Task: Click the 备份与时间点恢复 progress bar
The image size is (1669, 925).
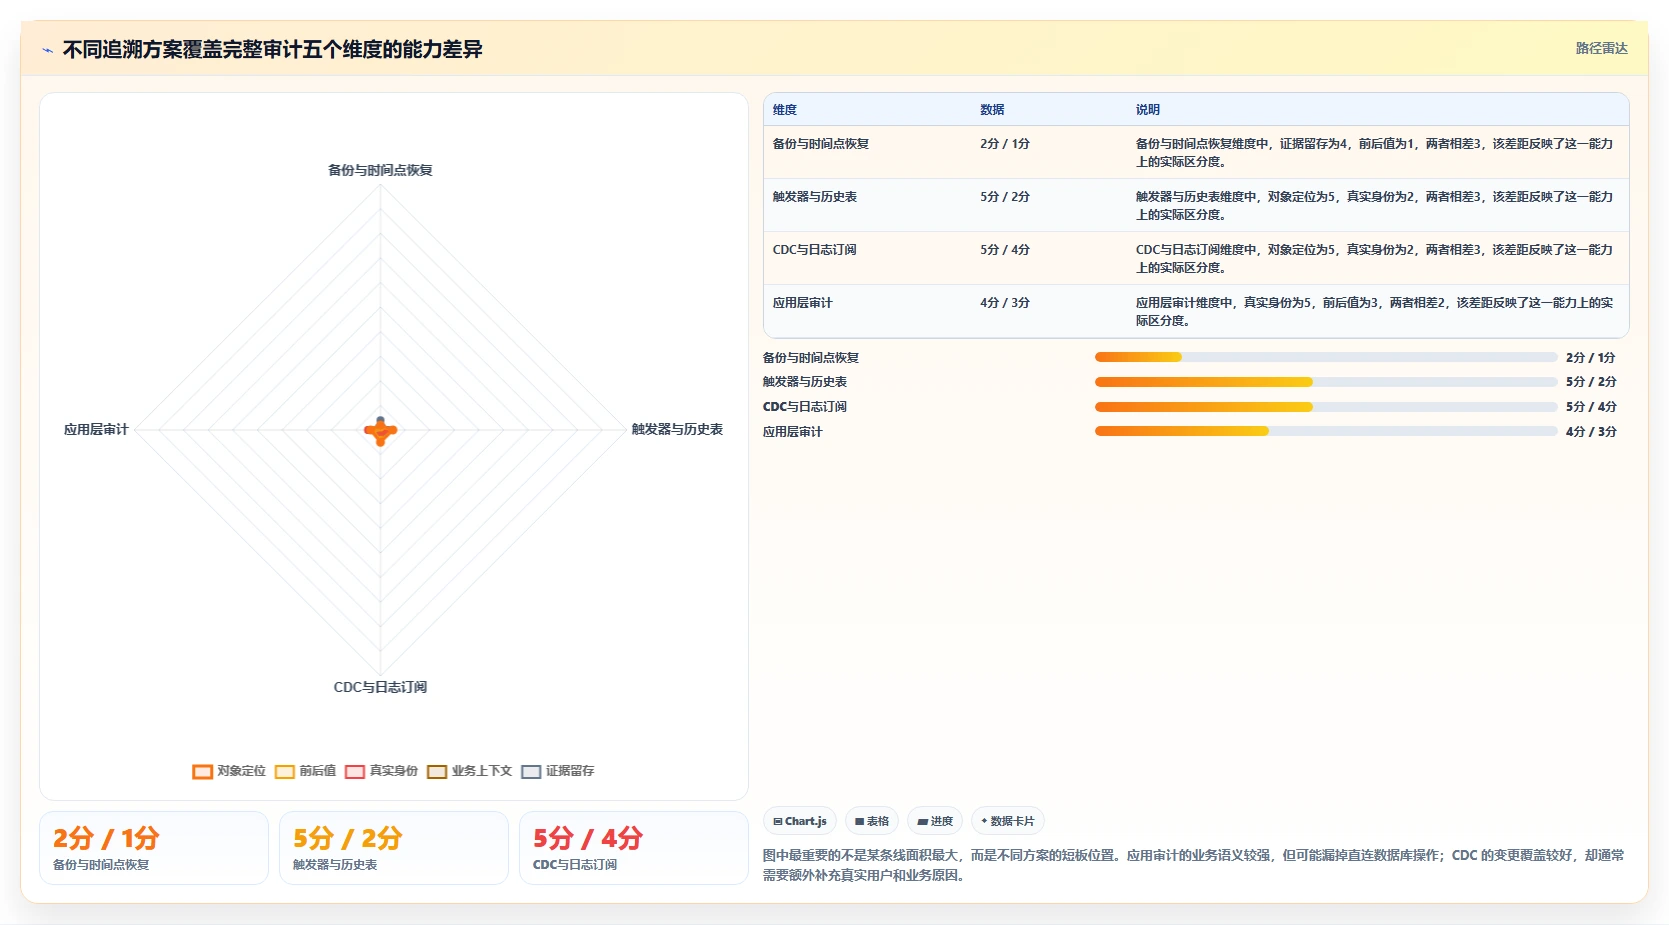Action: (x=1326, y=357)
